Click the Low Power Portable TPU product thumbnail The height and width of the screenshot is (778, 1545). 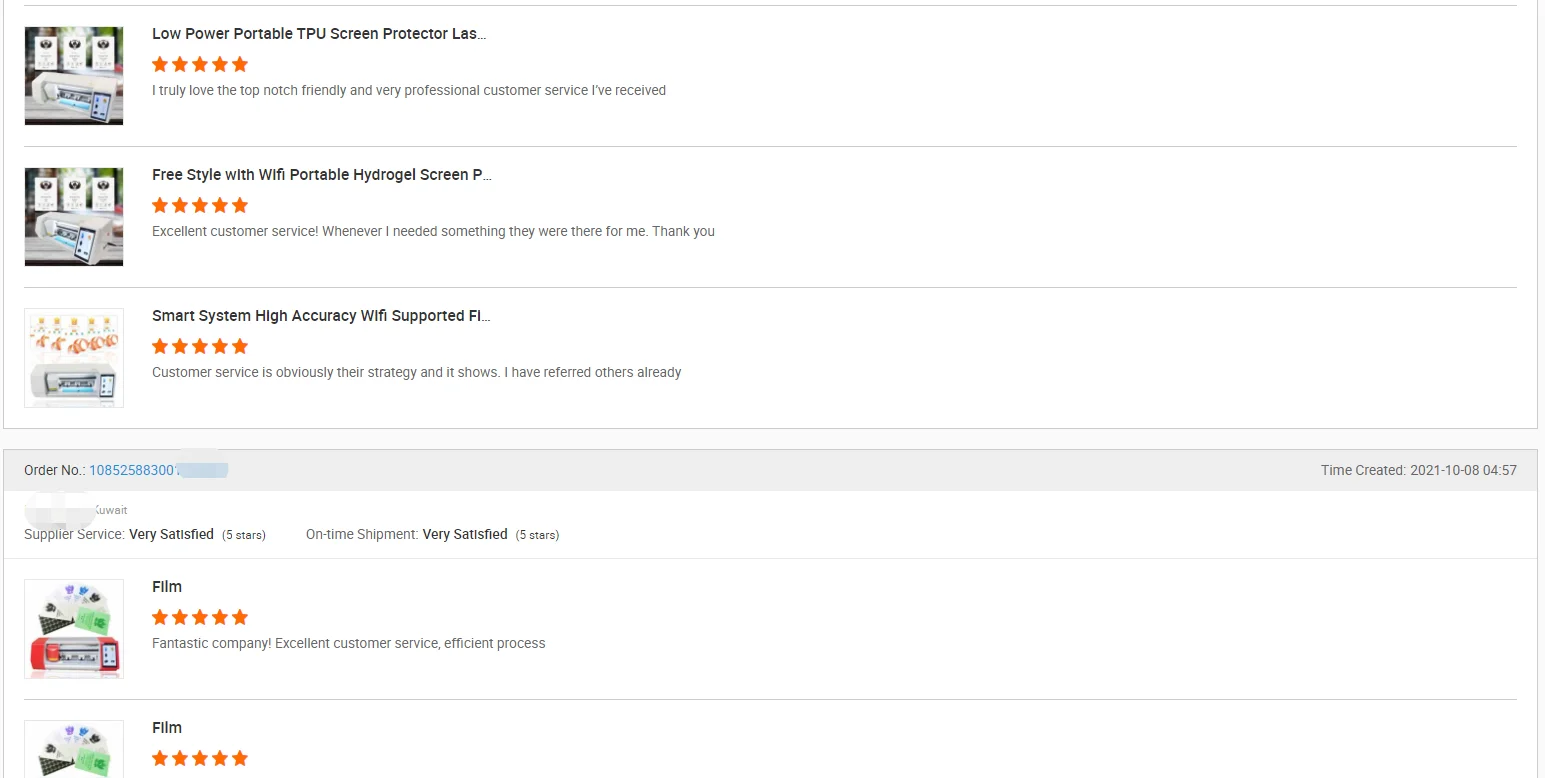74,76
